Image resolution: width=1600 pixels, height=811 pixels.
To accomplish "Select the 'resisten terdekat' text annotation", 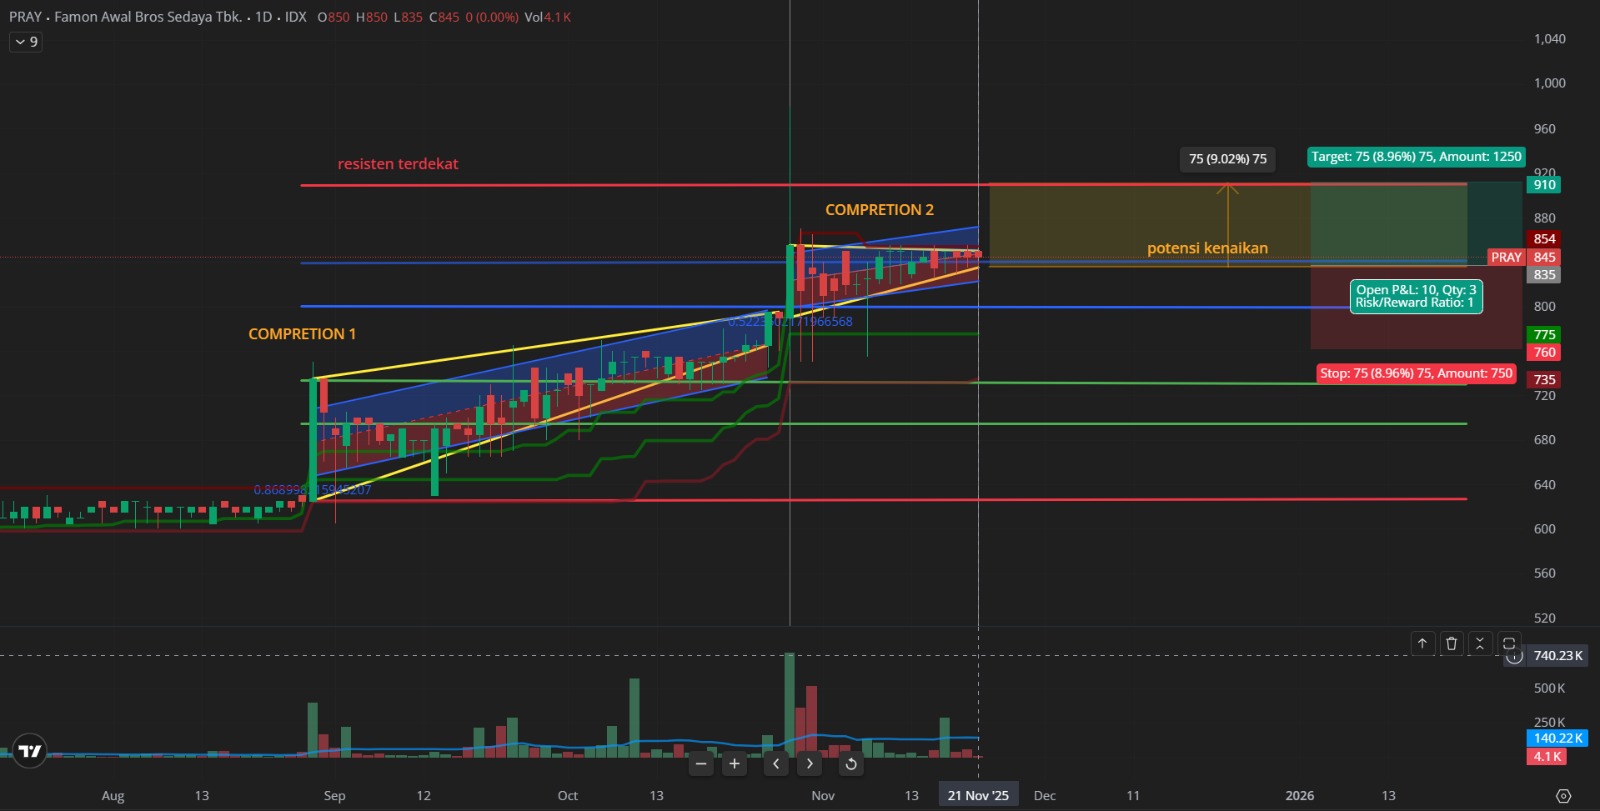I will [398, 164].
